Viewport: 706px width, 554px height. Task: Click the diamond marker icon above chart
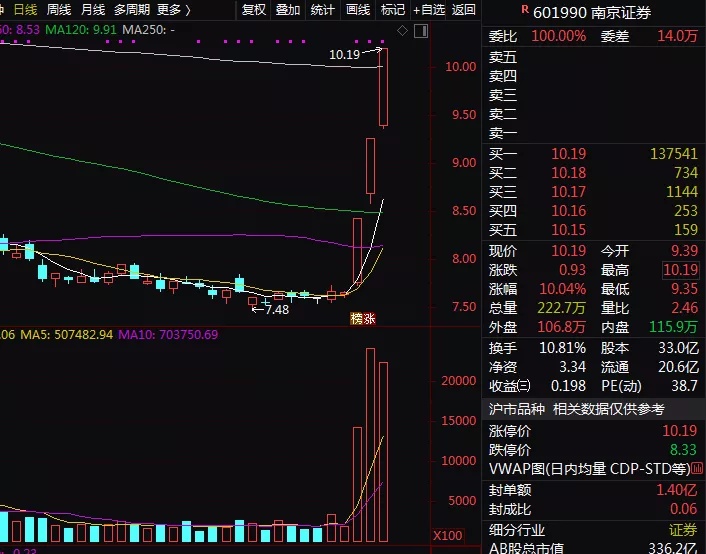coord(403,31)
